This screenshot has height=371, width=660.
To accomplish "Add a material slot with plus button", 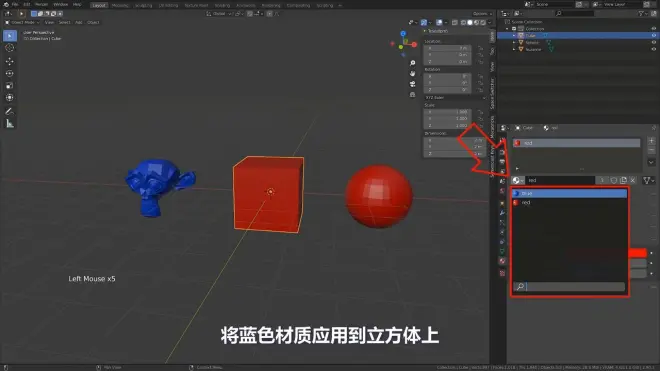I will [651, 141].
